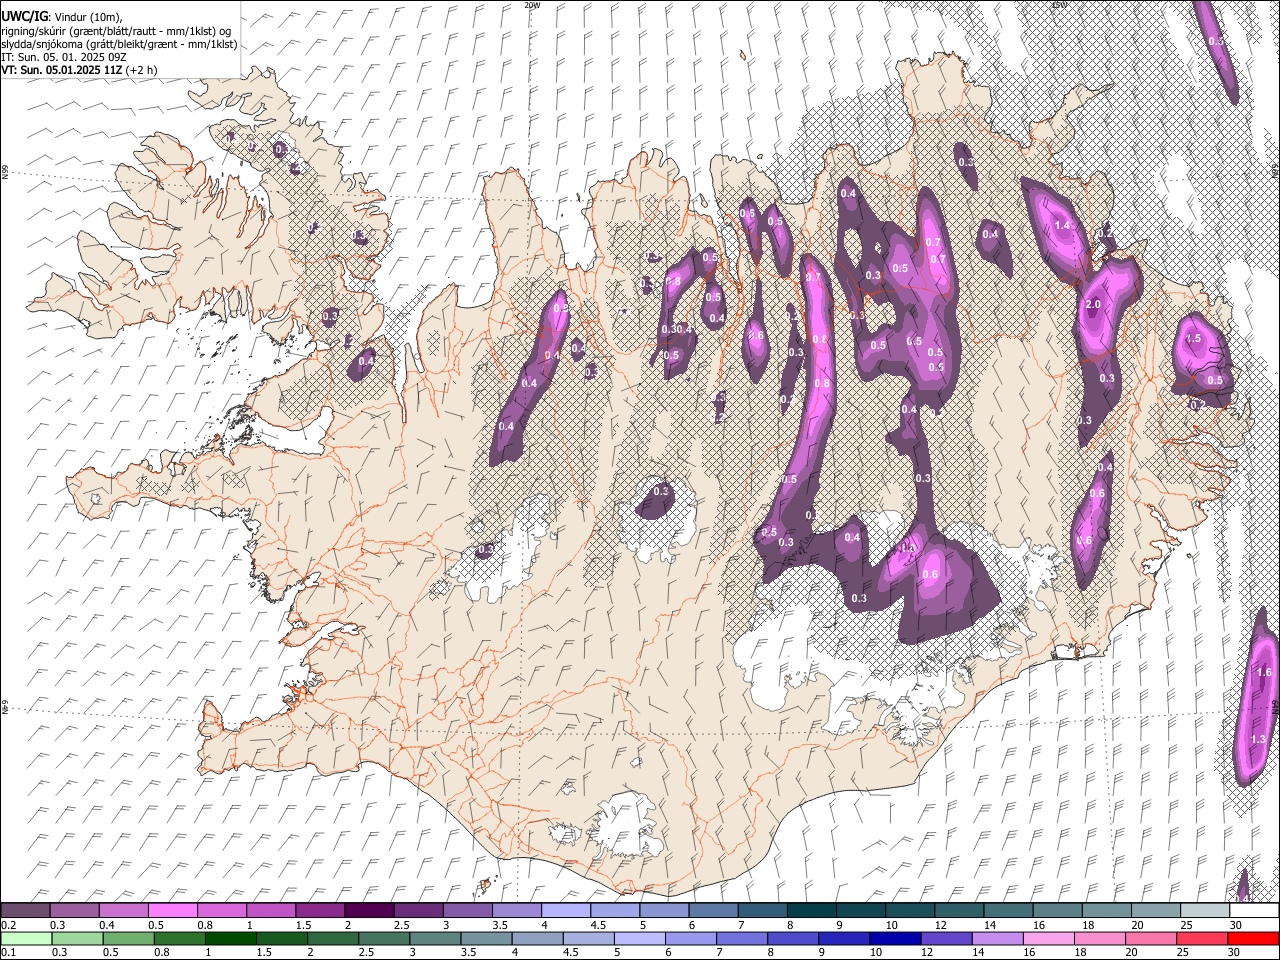Select the snow legend swatch between 6 and 7
This screenshot has width=1280, height=960.
tap(712, 911)
